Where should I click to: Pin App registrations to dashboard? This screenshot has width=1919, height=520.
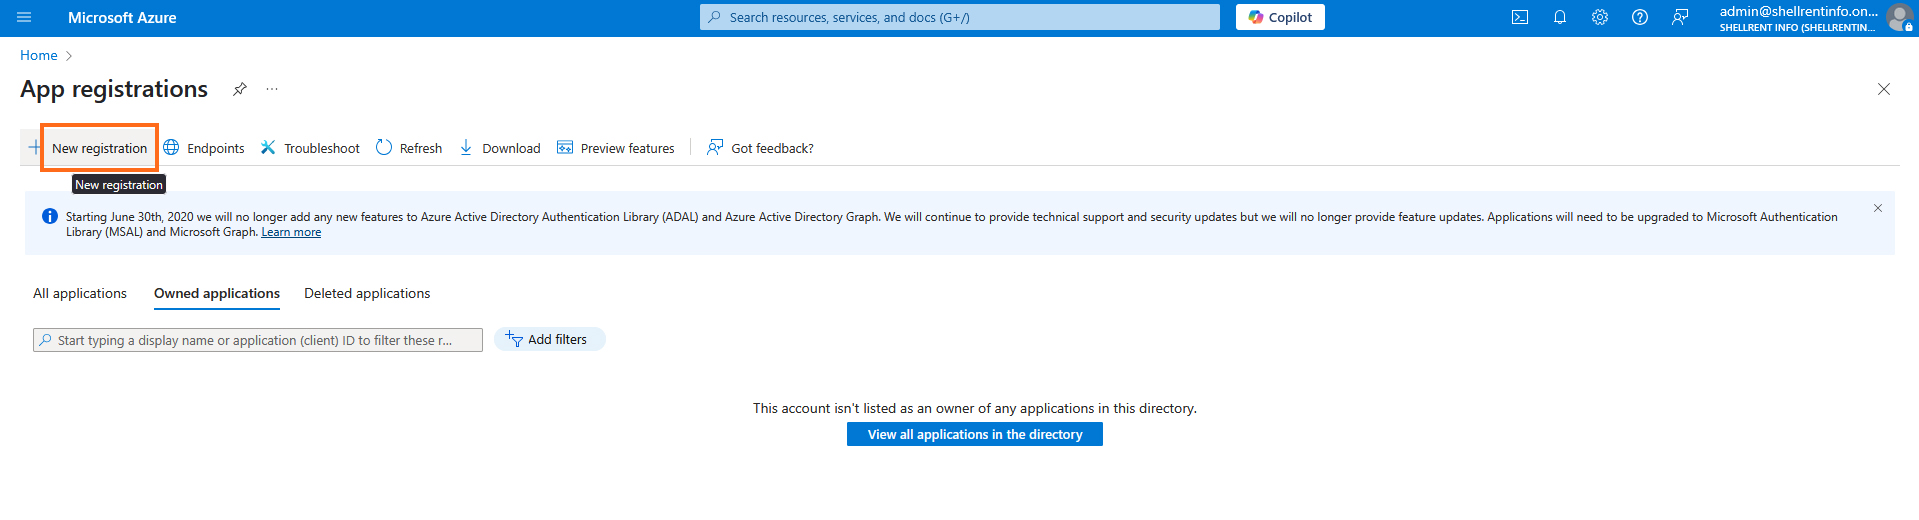pyautogui.click(x=240, y=89)
